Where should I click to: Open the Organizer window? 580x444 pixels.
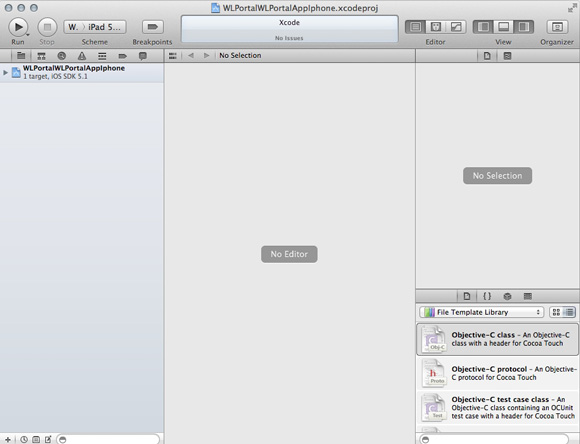coord(557,27)
